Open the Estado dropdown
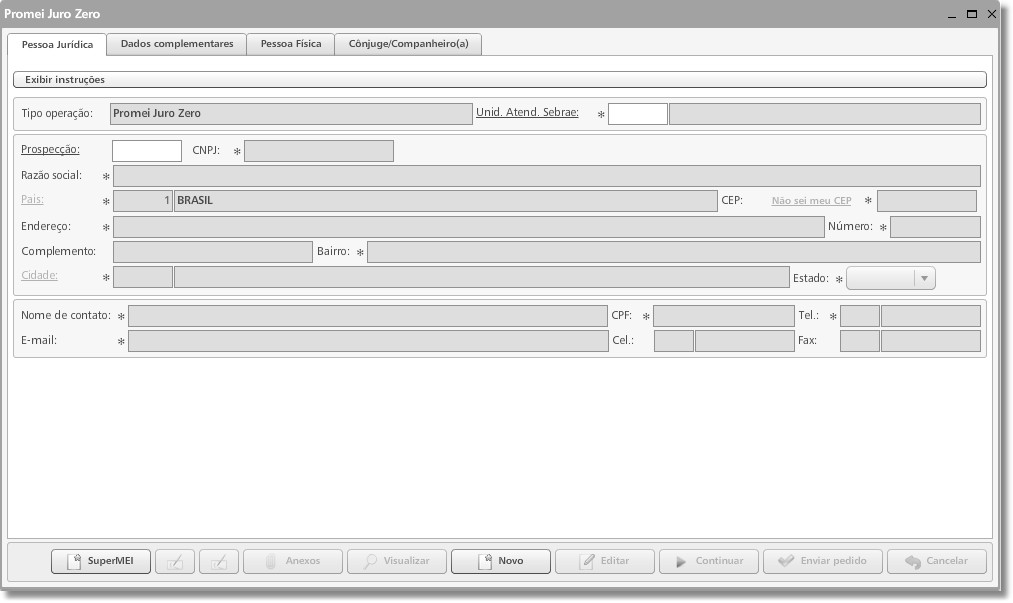This screenshot has width=1013, height=603. (x=891, y=279)
